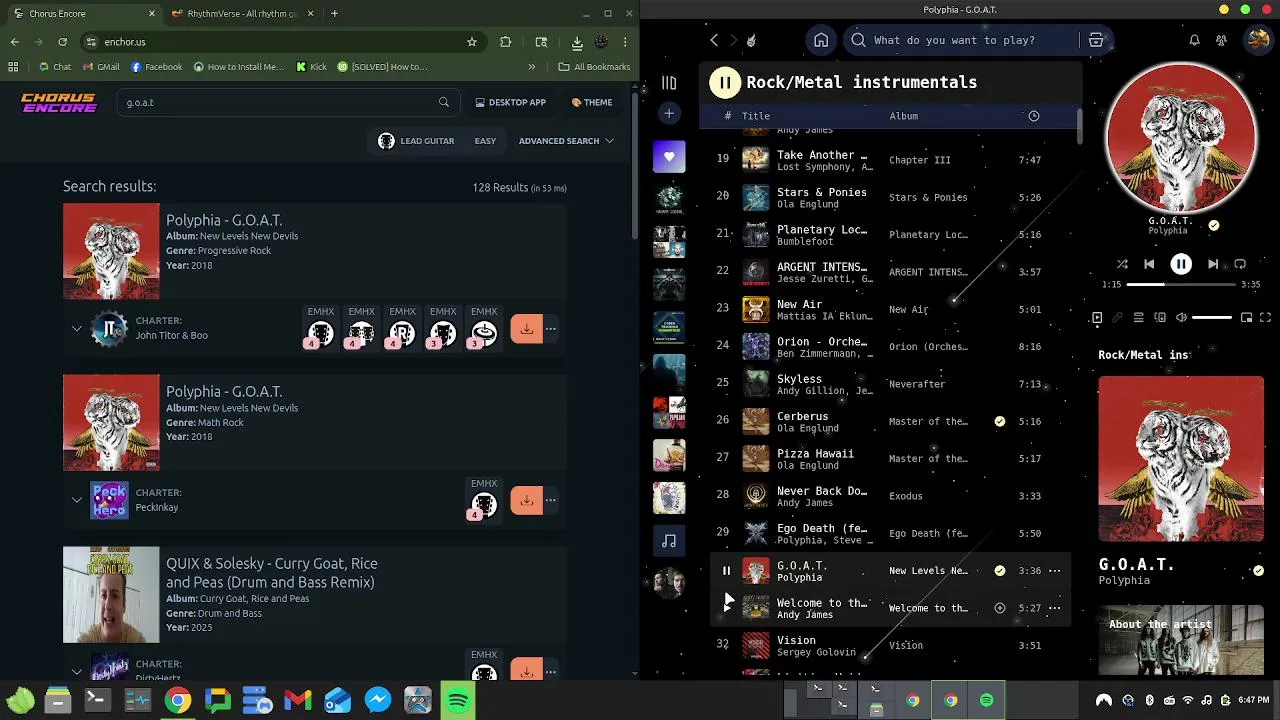Viewport: 1280px width, 720px height.
Task: Sort the playlist by Title column
Action: pos(756,116)
